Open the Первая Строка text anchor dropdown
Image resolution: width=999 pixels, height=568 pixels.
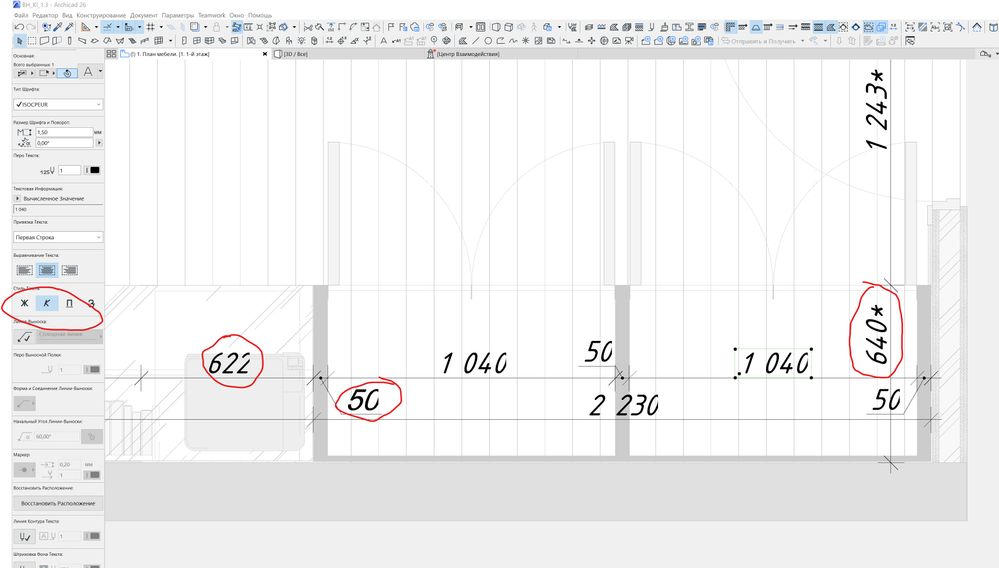click(x=58, y=238)
